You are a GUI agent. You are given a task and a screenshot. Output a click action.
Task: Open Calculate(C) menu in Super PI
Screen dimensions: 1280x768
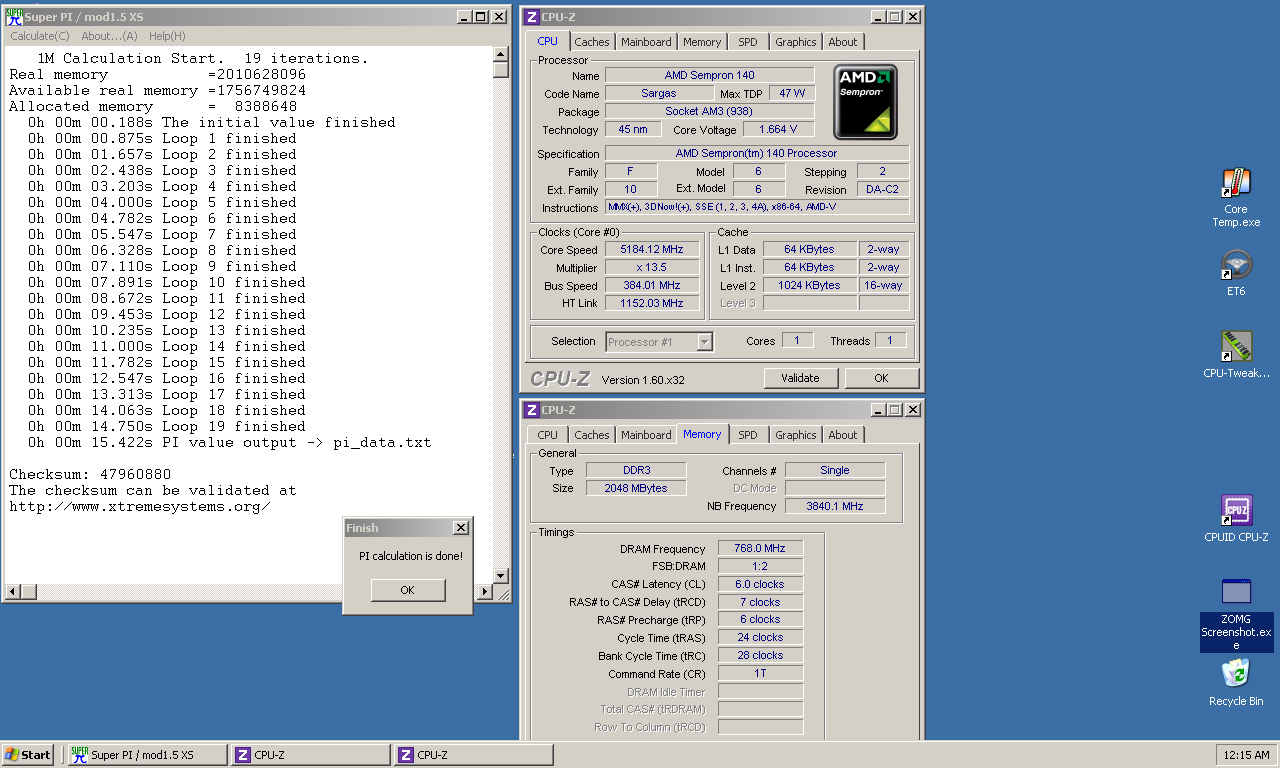pyautogui.click(x=40, y=36)
